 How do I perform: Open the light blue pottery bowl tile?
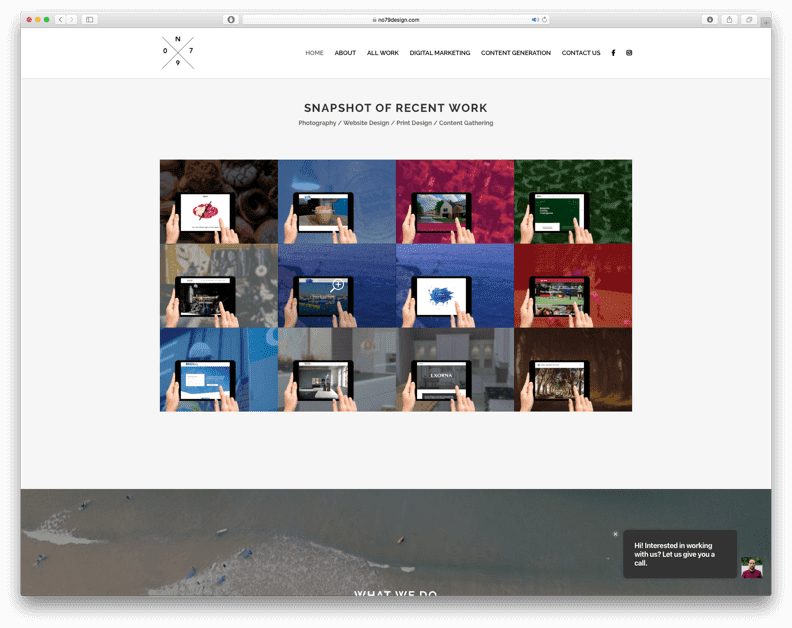337,202
